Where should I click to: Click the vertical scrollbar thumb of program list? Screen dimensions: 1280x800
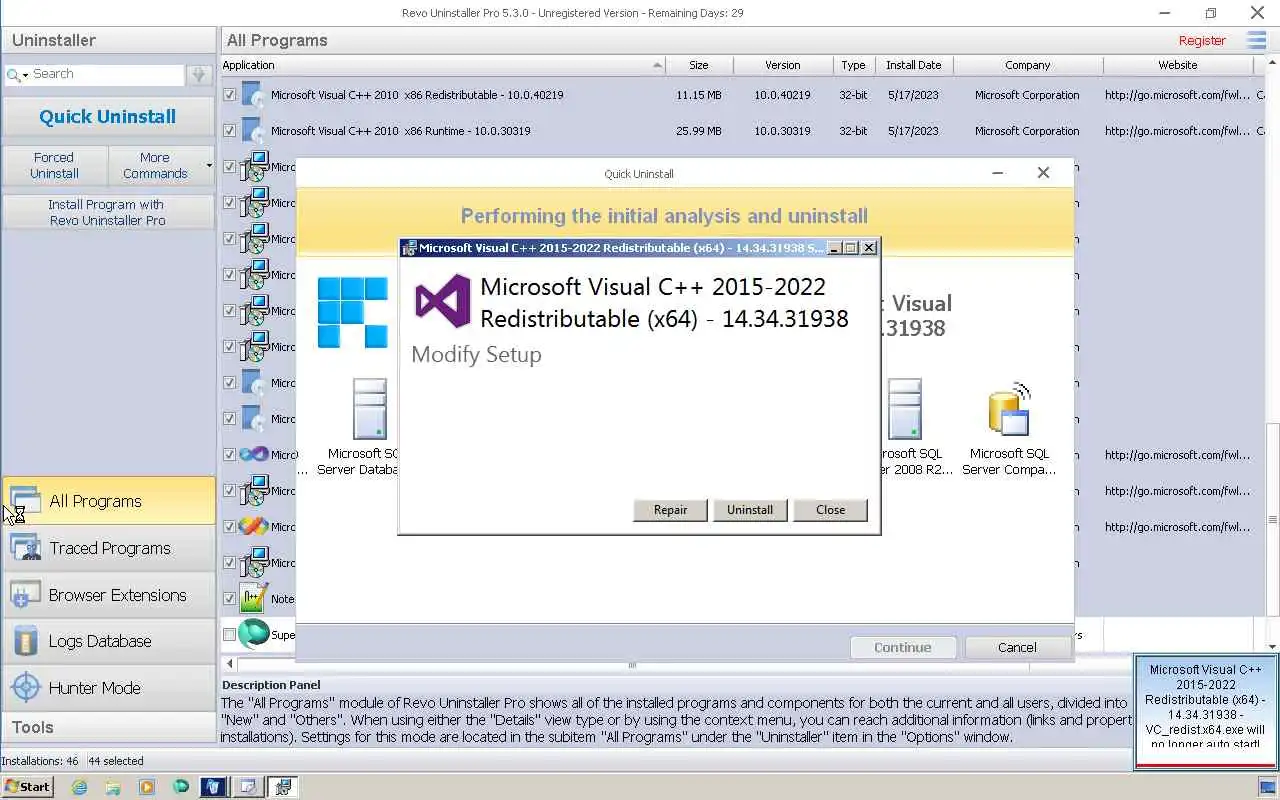pyautogui.click(x=1273, y=520)
